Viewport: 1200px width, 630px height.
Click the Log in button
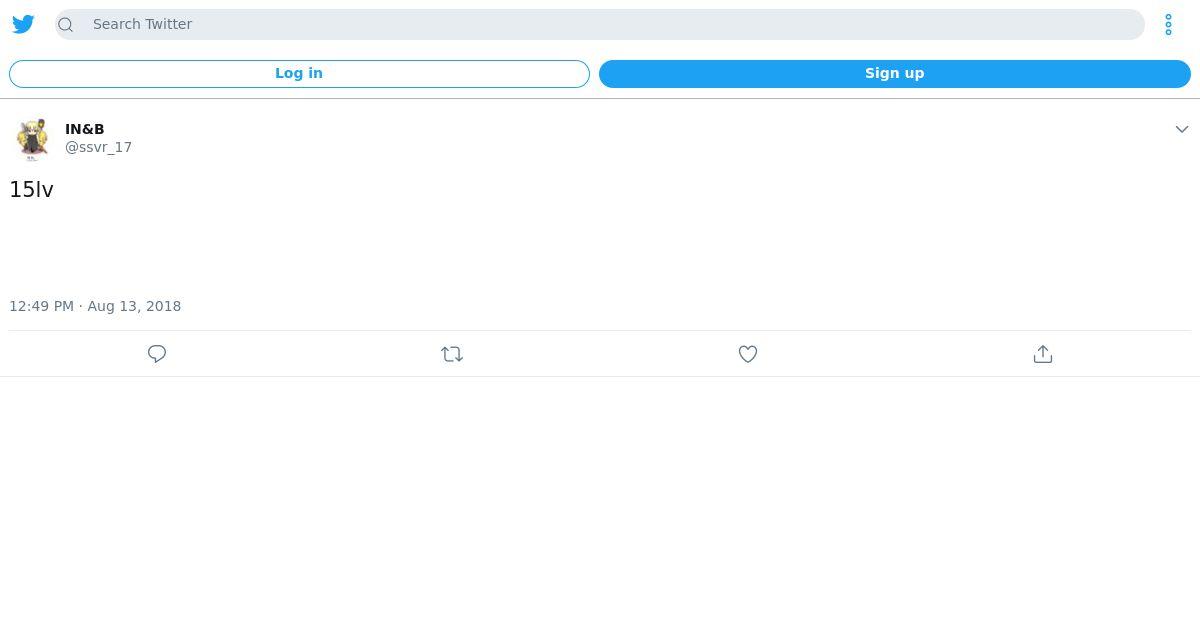[299, 73]
